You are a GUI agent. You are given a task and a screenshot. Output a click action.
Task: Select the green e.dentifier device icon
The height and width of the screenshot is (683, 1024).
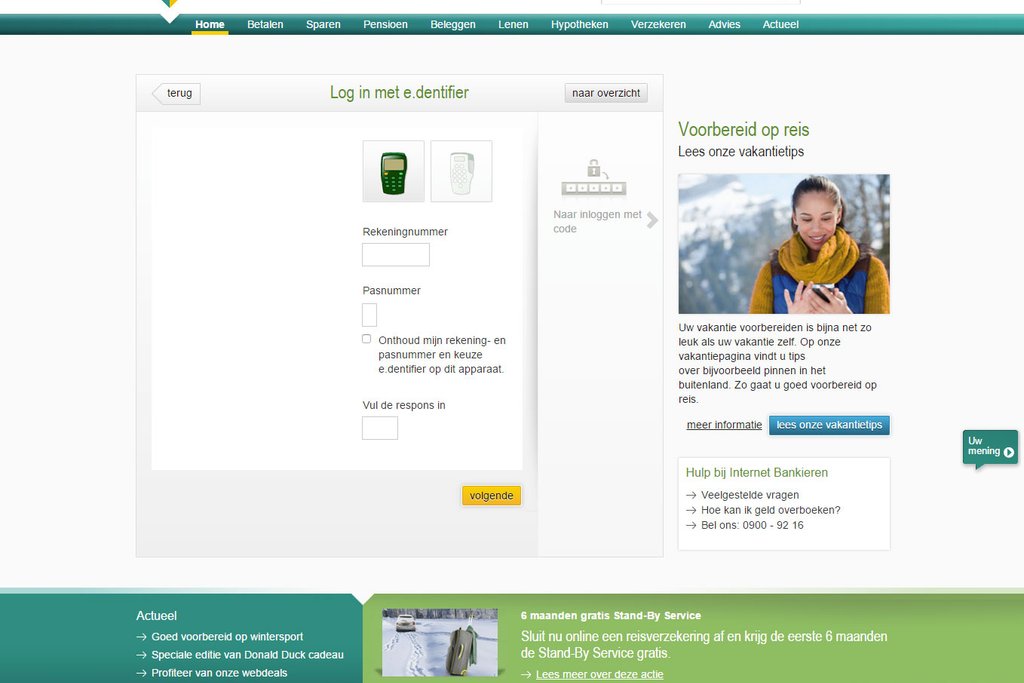click(x=393, y=172)
